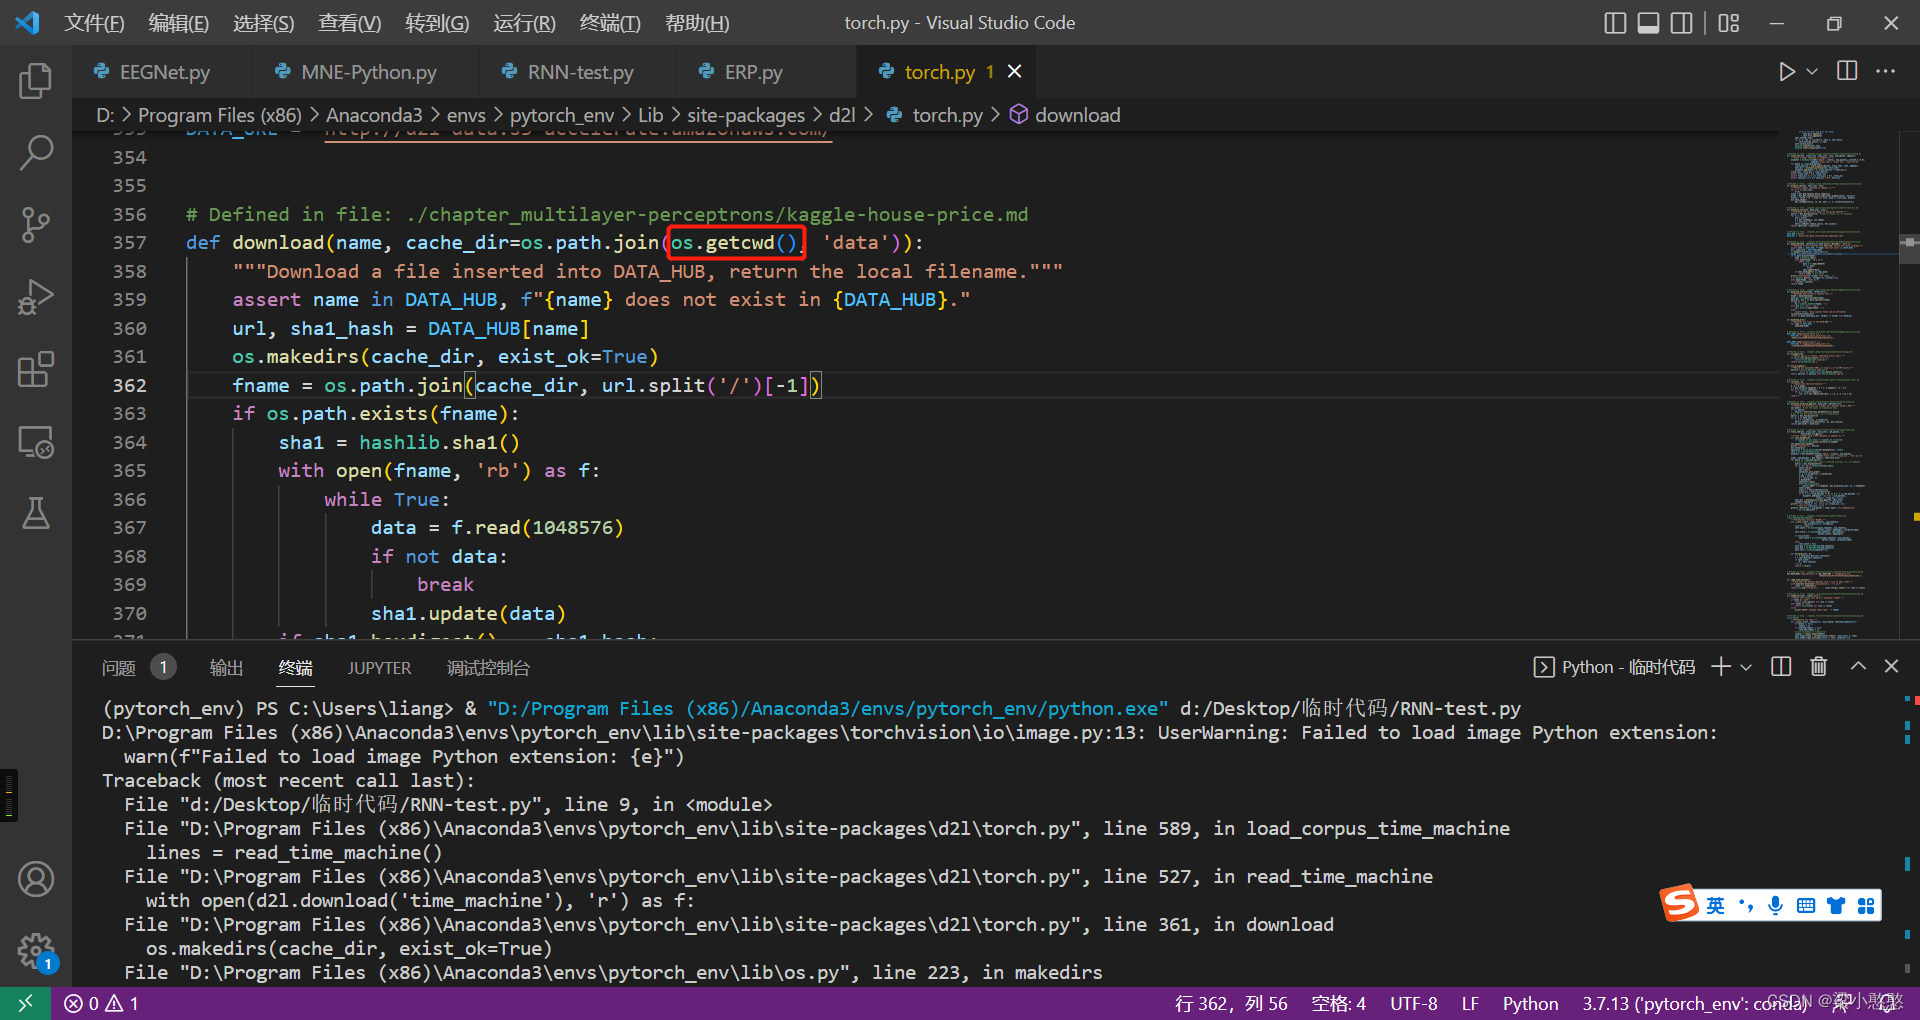Select Python interpreter 3.7.13 pytorch_env
Screen dimensions: 1920x1020
click(1694, 1003)
